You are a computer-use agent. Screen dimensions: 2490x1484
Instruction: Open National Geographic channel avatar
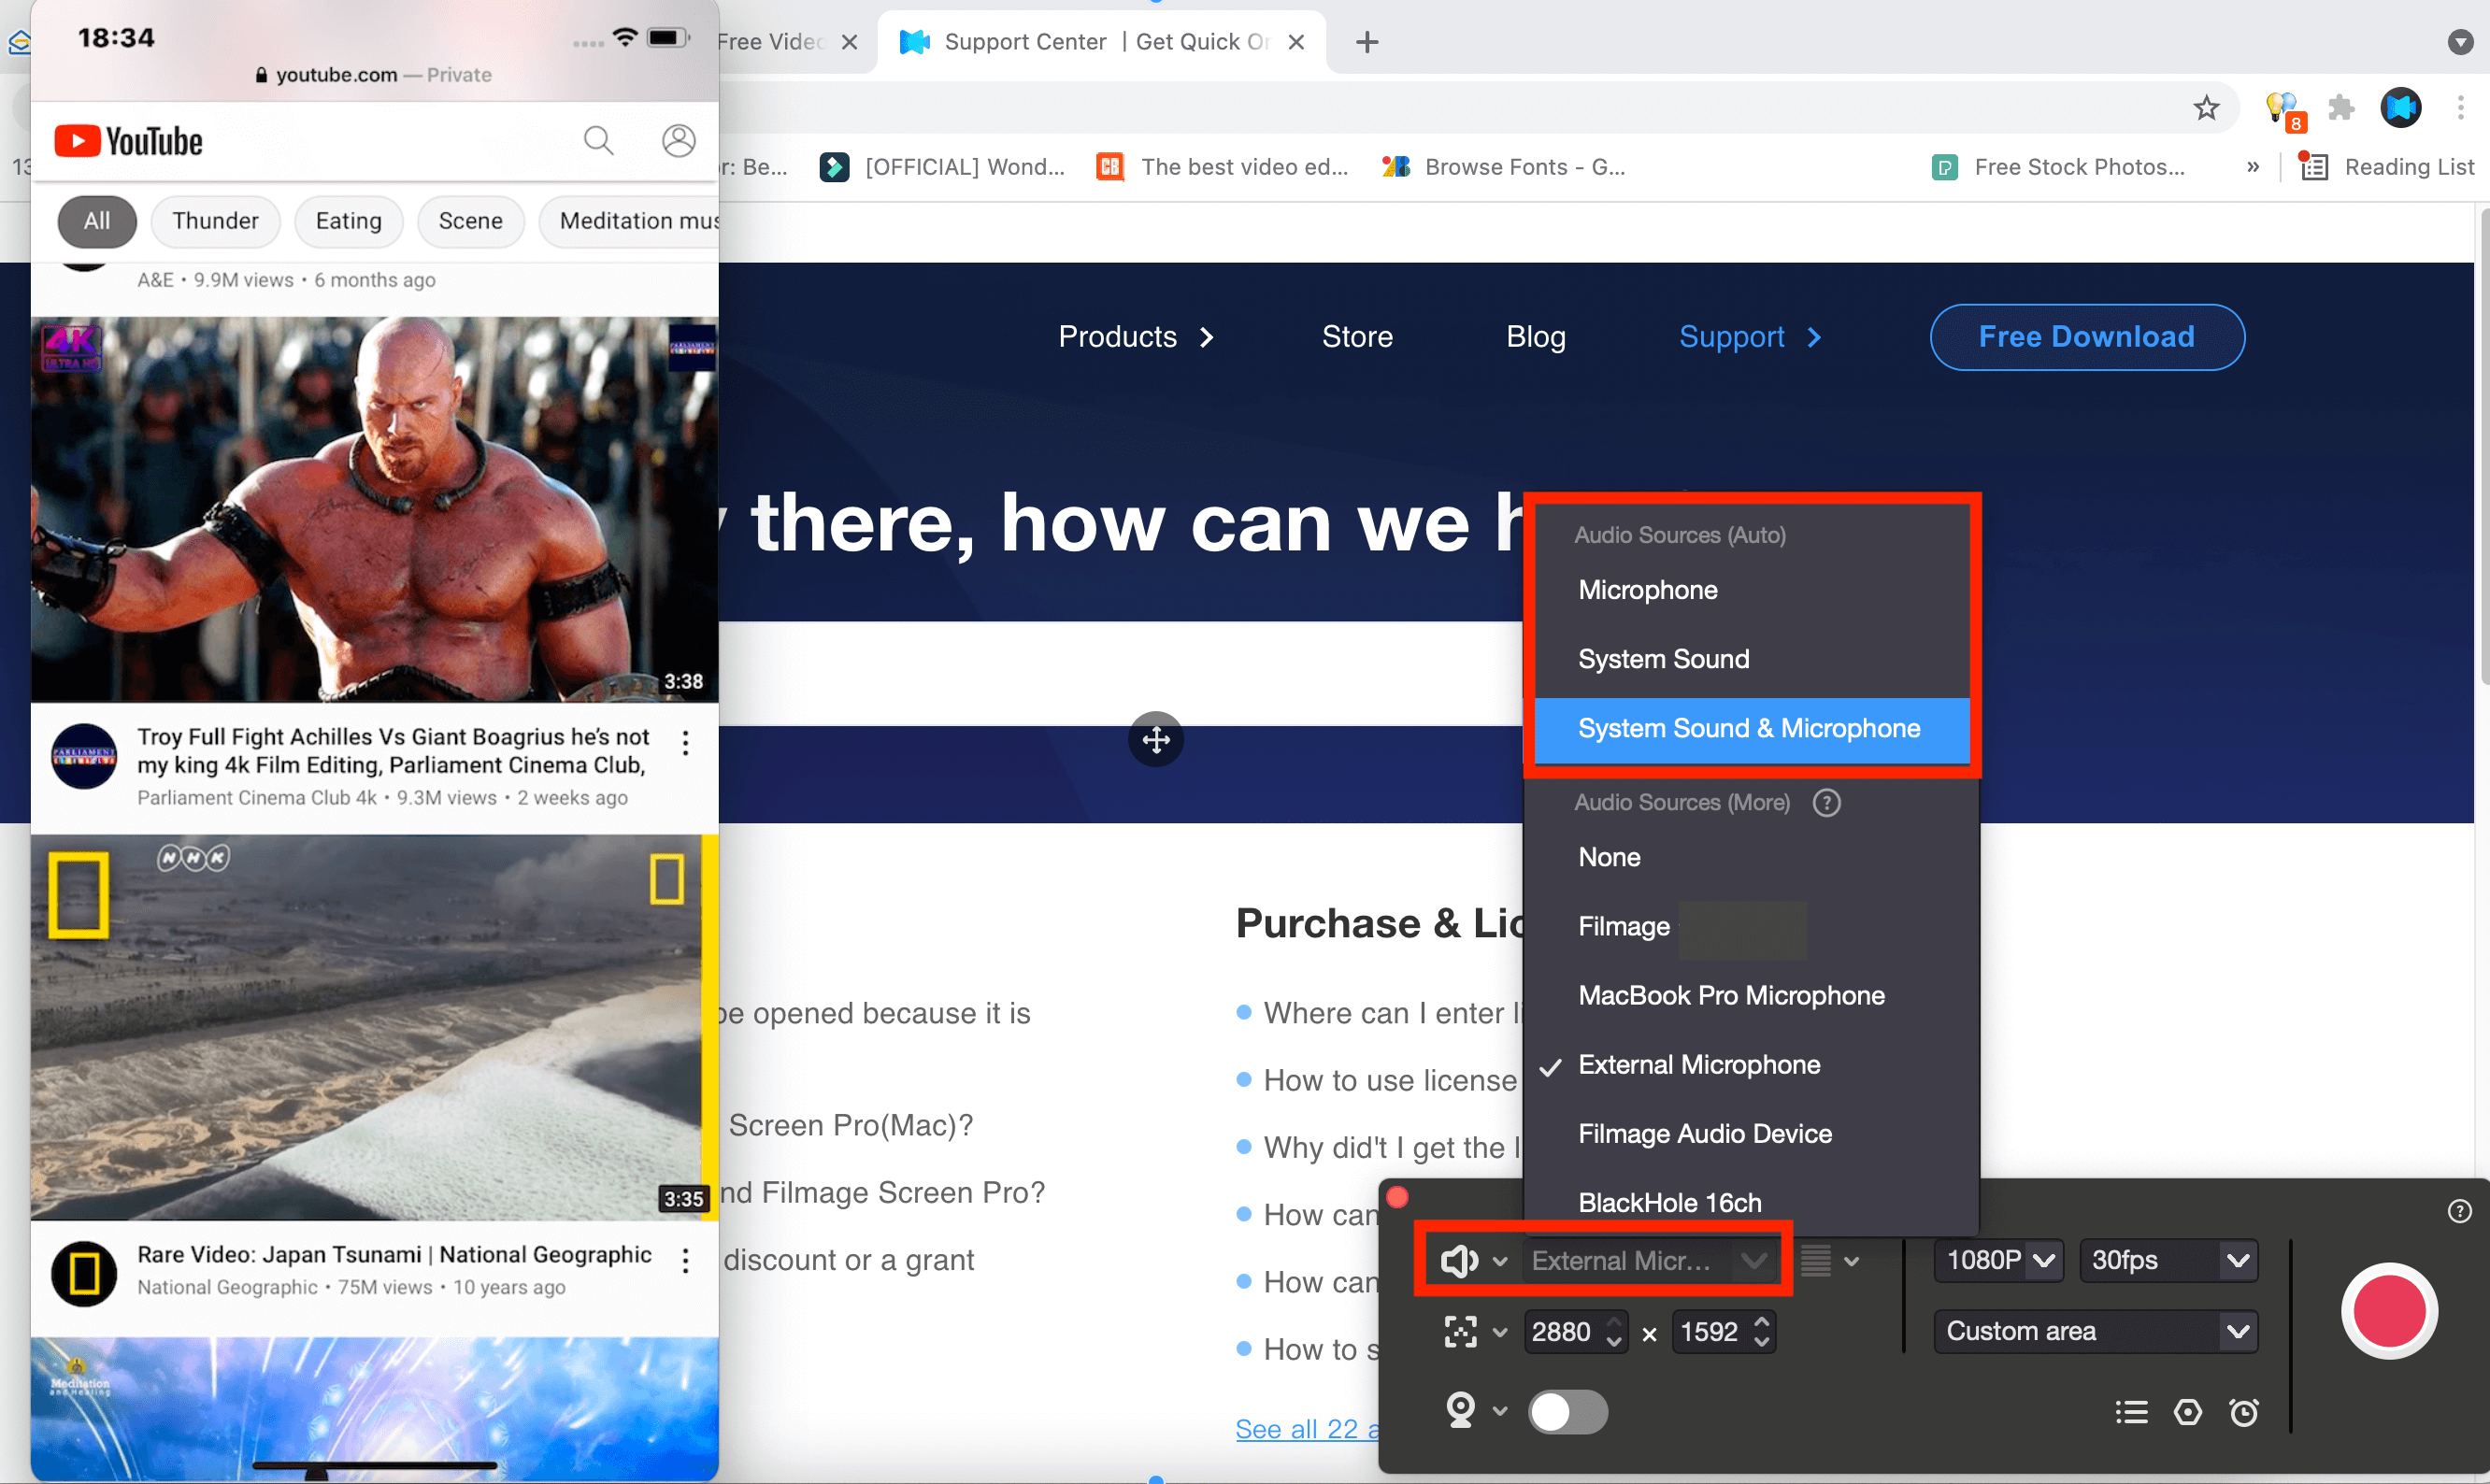click(x=84, y=1273)
